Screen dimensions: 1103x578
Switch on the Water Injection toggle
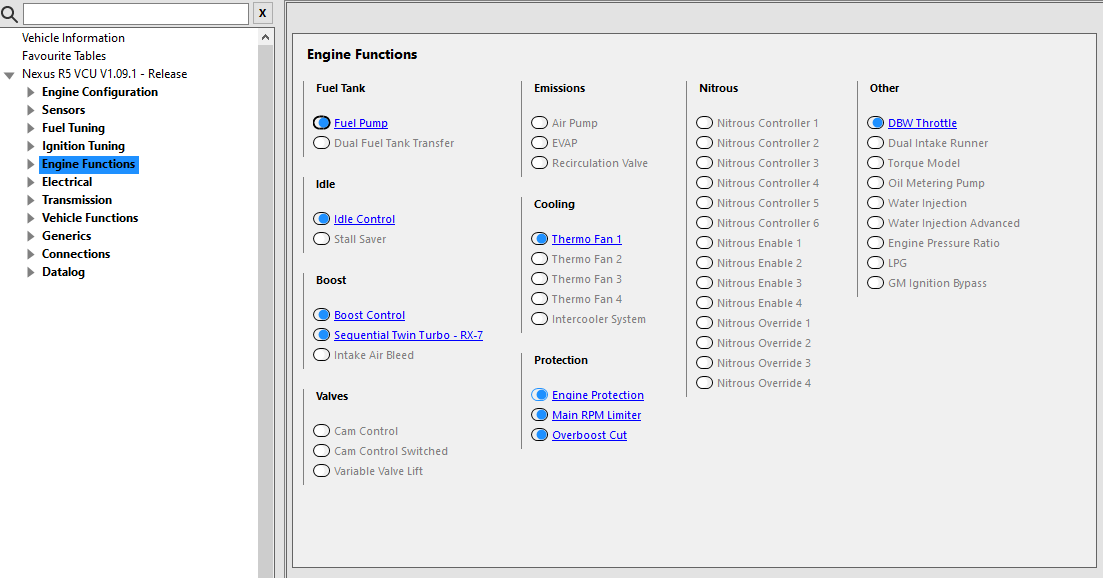875,203
